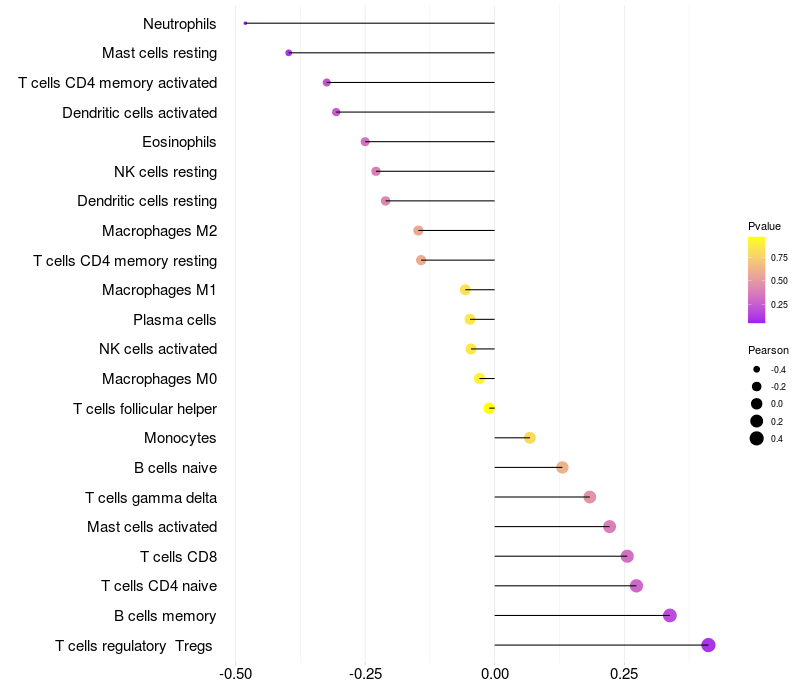Image resolution: width=800 pixels, height=700 pixels.
Task: Select the Pvalue legend title
Action: pyautogui.click(x=764, y=226)
